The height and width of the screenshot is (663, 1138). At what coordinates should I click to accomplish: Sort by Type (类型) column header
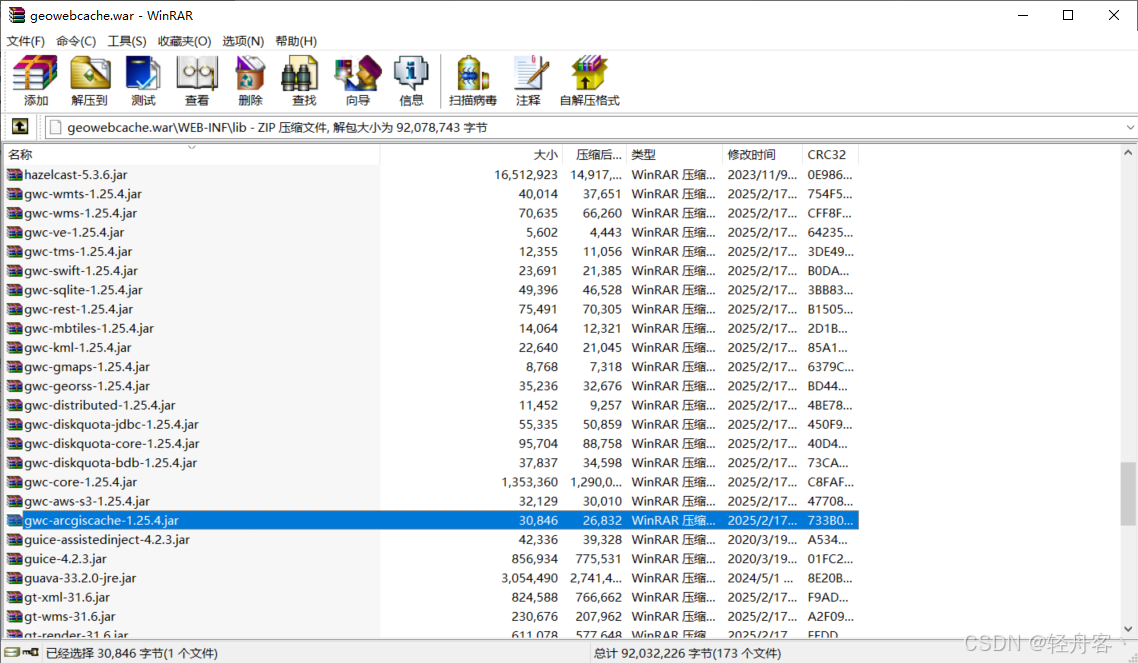pyautogui.click(x=675, y=155)
